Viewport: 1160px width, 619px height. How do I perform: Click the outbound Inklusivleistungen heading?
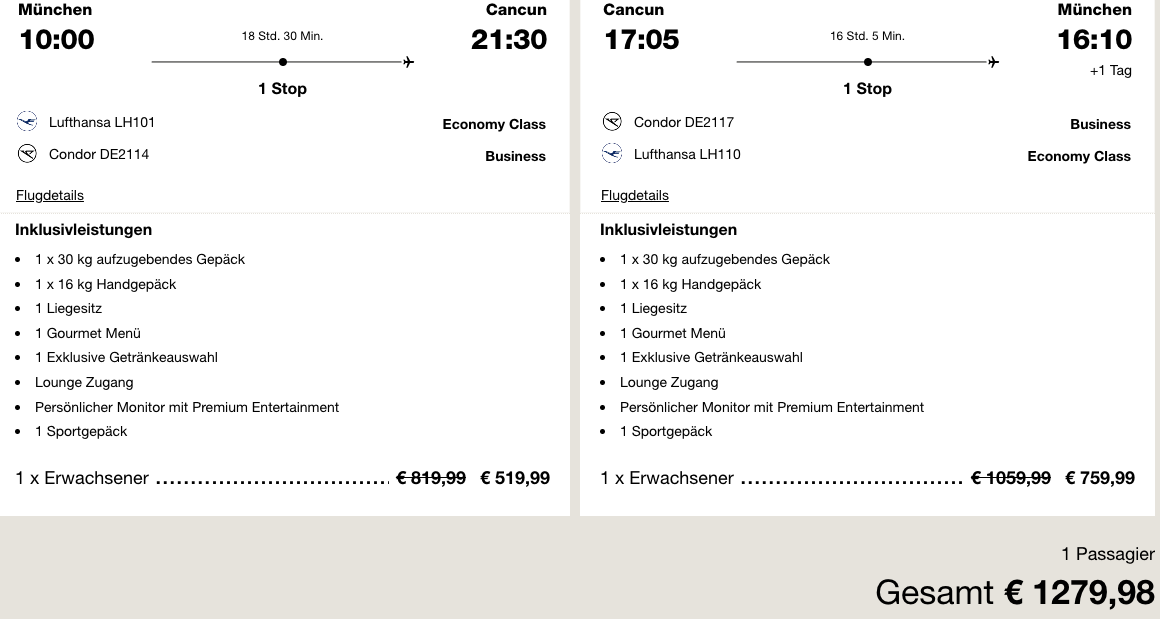point(84,229)
